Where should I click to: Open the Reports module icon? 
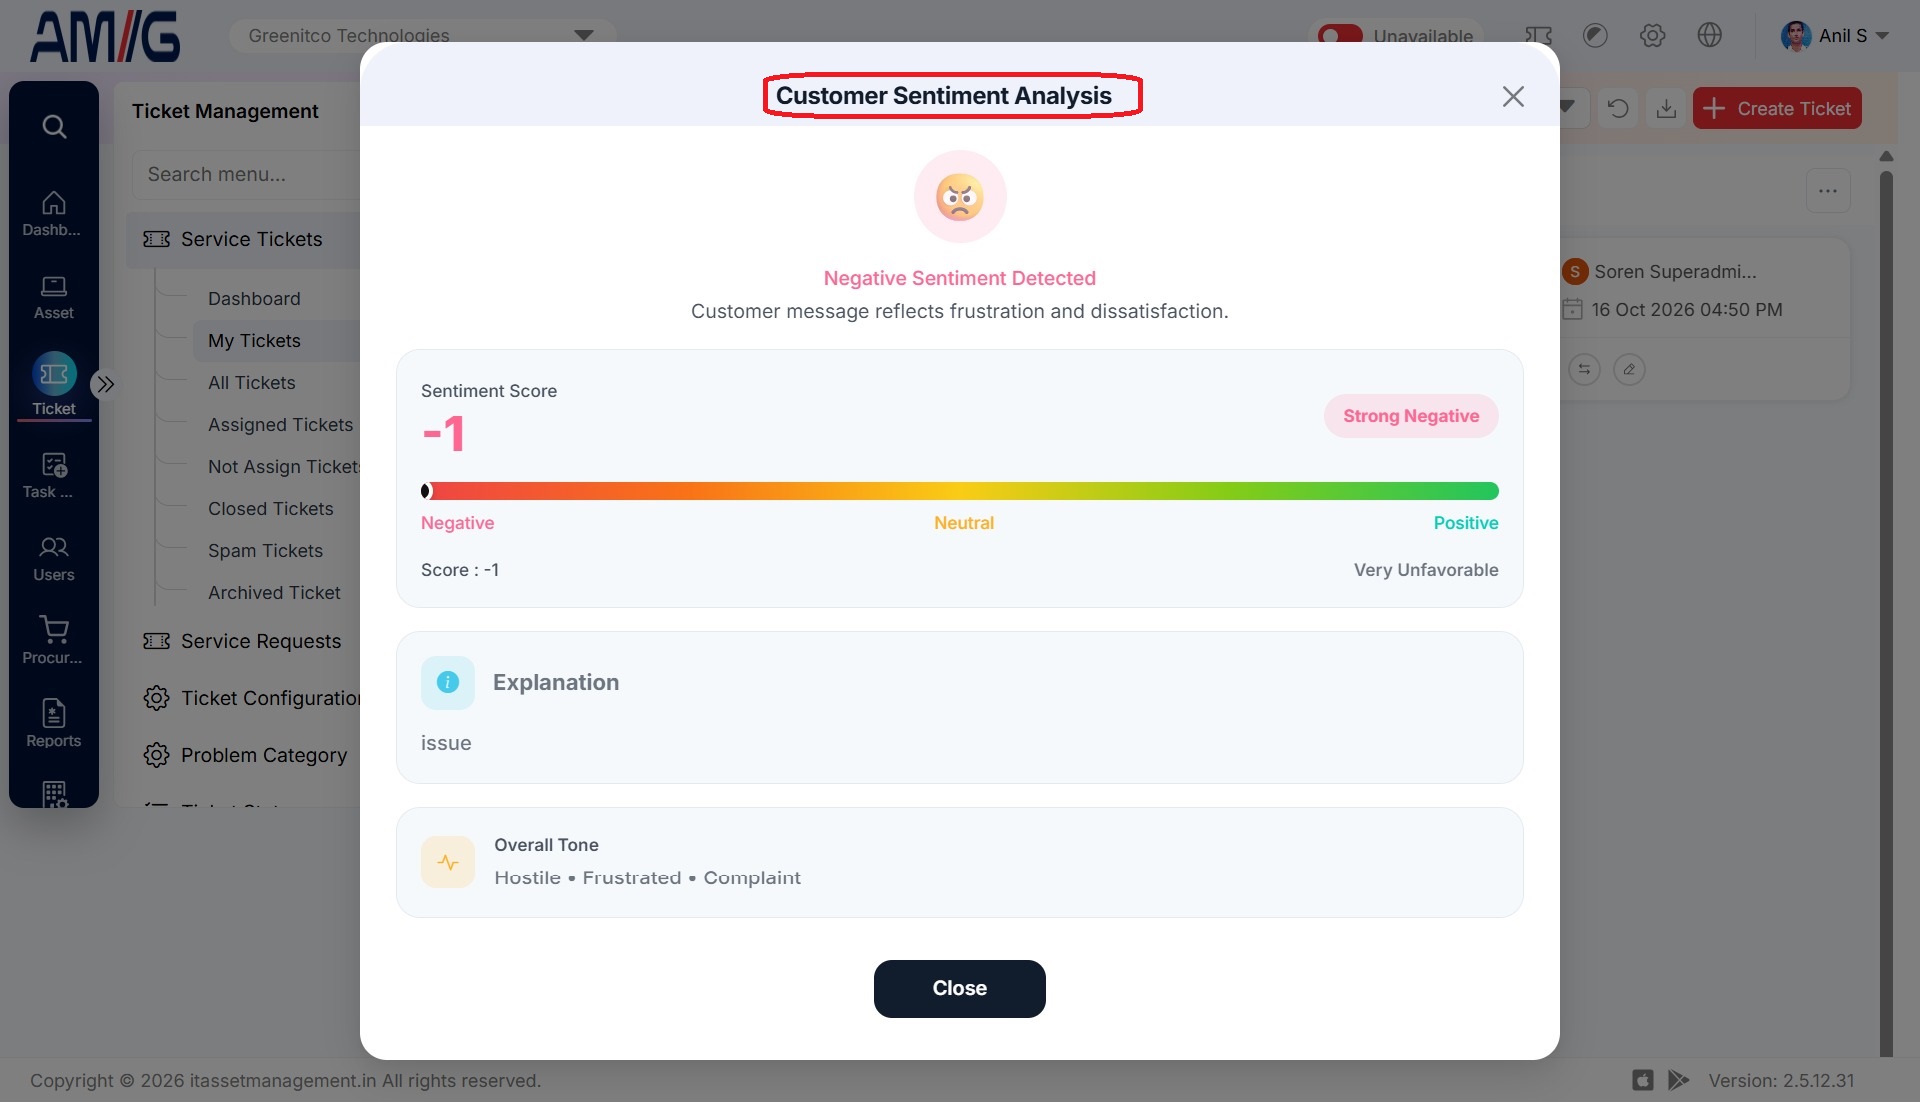pyautogui.click(x=53, y=724)
